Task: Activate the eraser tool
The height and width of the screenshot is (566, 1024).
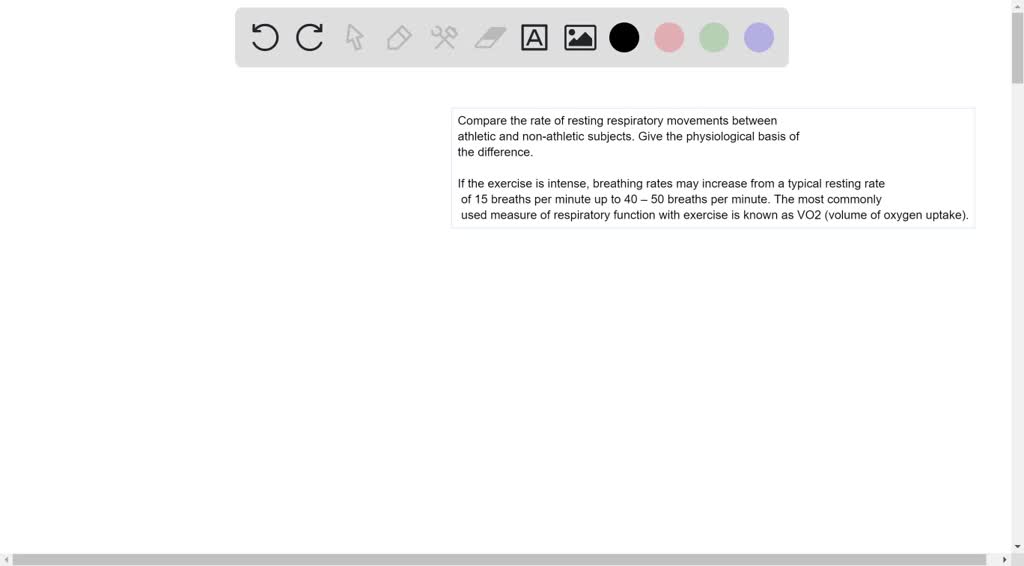Action: tap(490, 38)
